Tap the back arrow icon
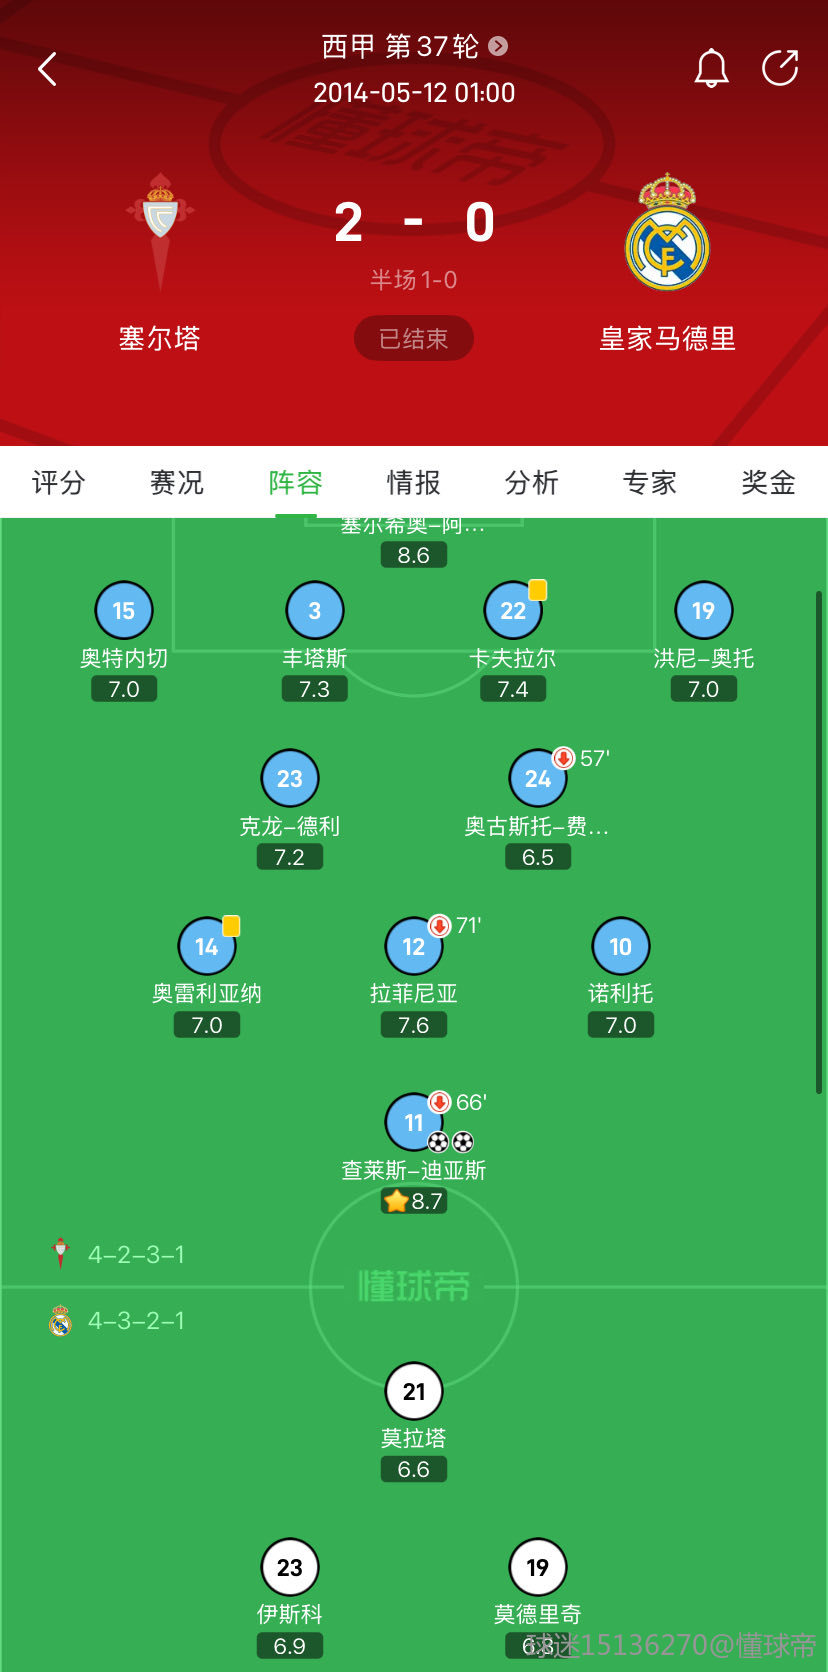The width and height of the screenshot is (828, 1672). coord(47,69)
